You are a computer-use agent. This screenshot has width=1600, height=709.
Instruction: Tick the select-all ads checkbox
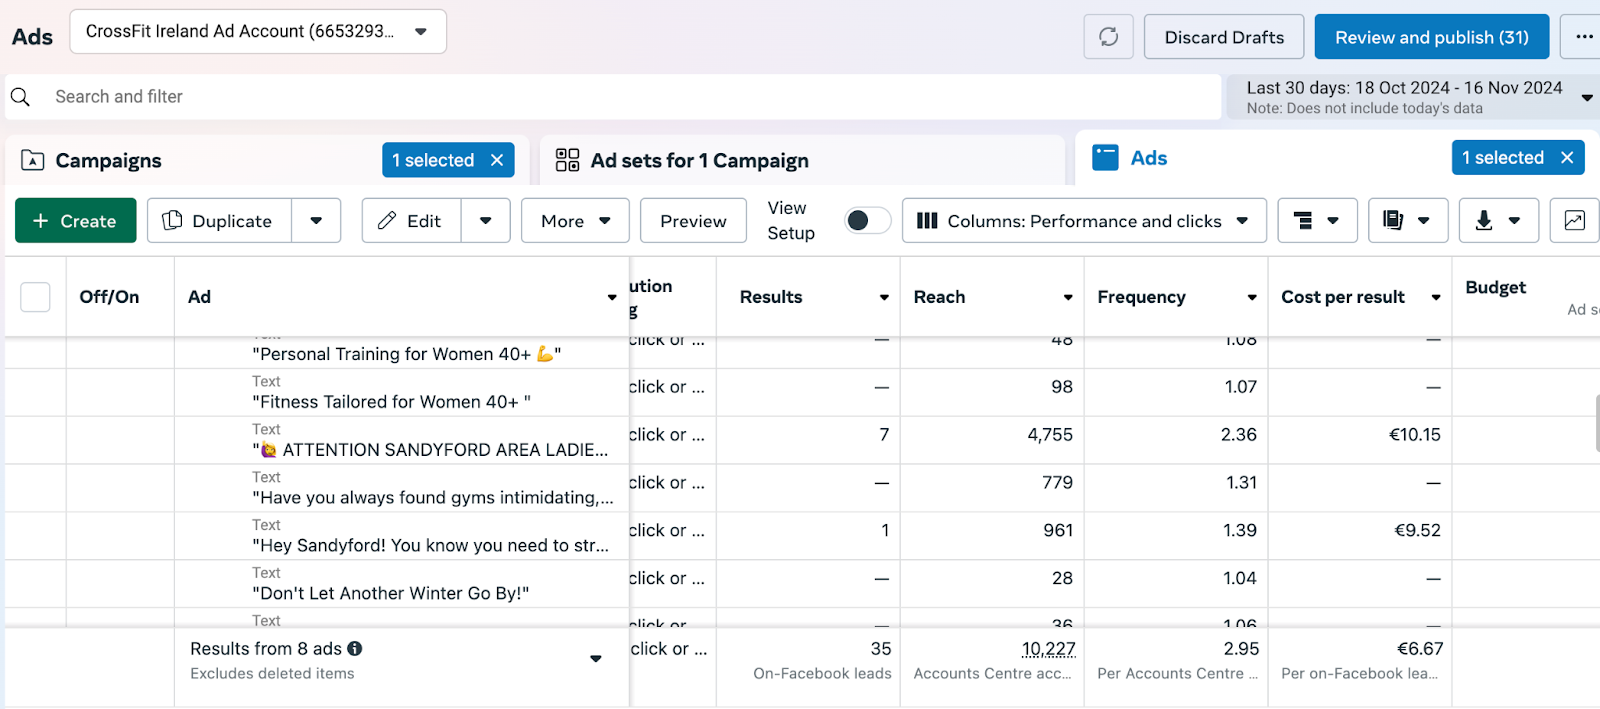[x=35, y=297]
